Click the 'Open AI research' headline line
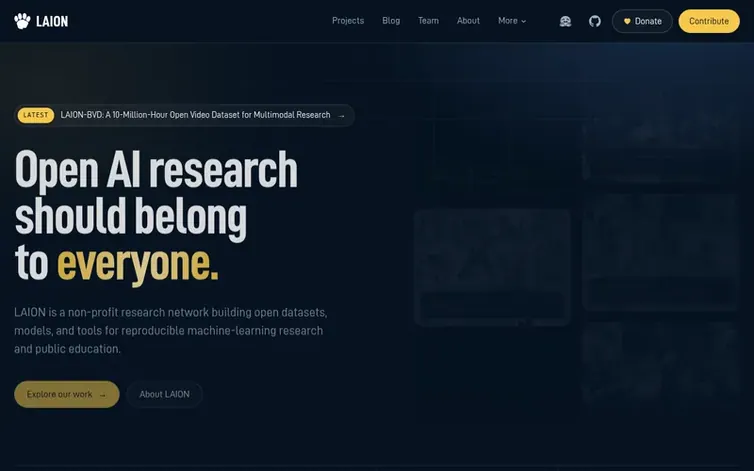This screenshot has height=471, width=754. coord(156,170)
